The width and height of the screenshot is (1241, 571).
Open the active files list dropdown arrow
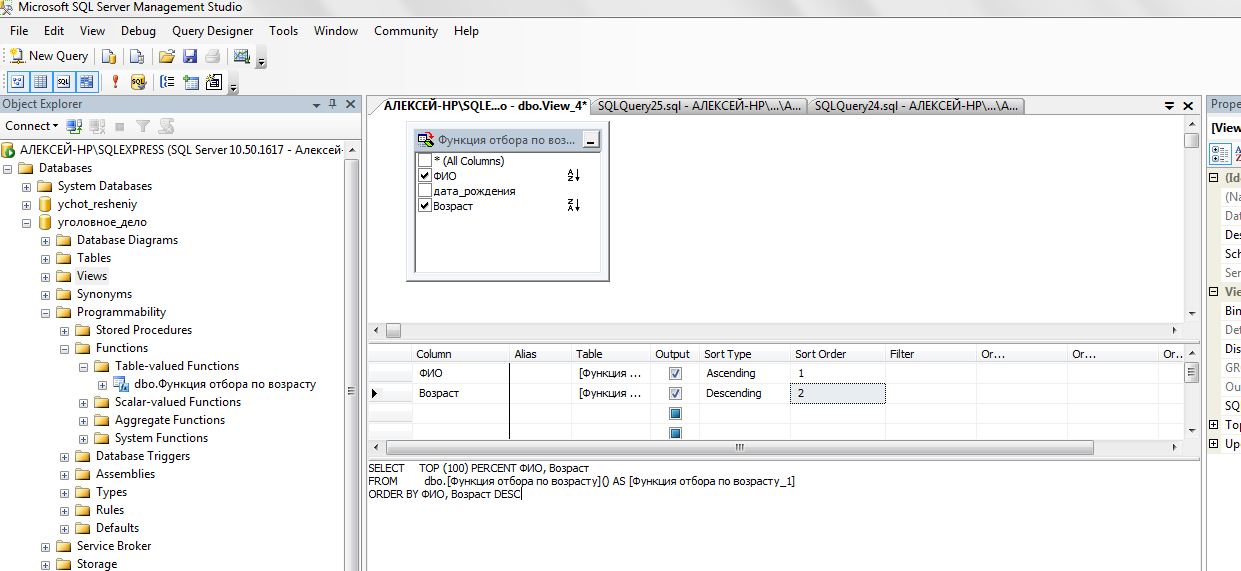[x=1170, y=106]
